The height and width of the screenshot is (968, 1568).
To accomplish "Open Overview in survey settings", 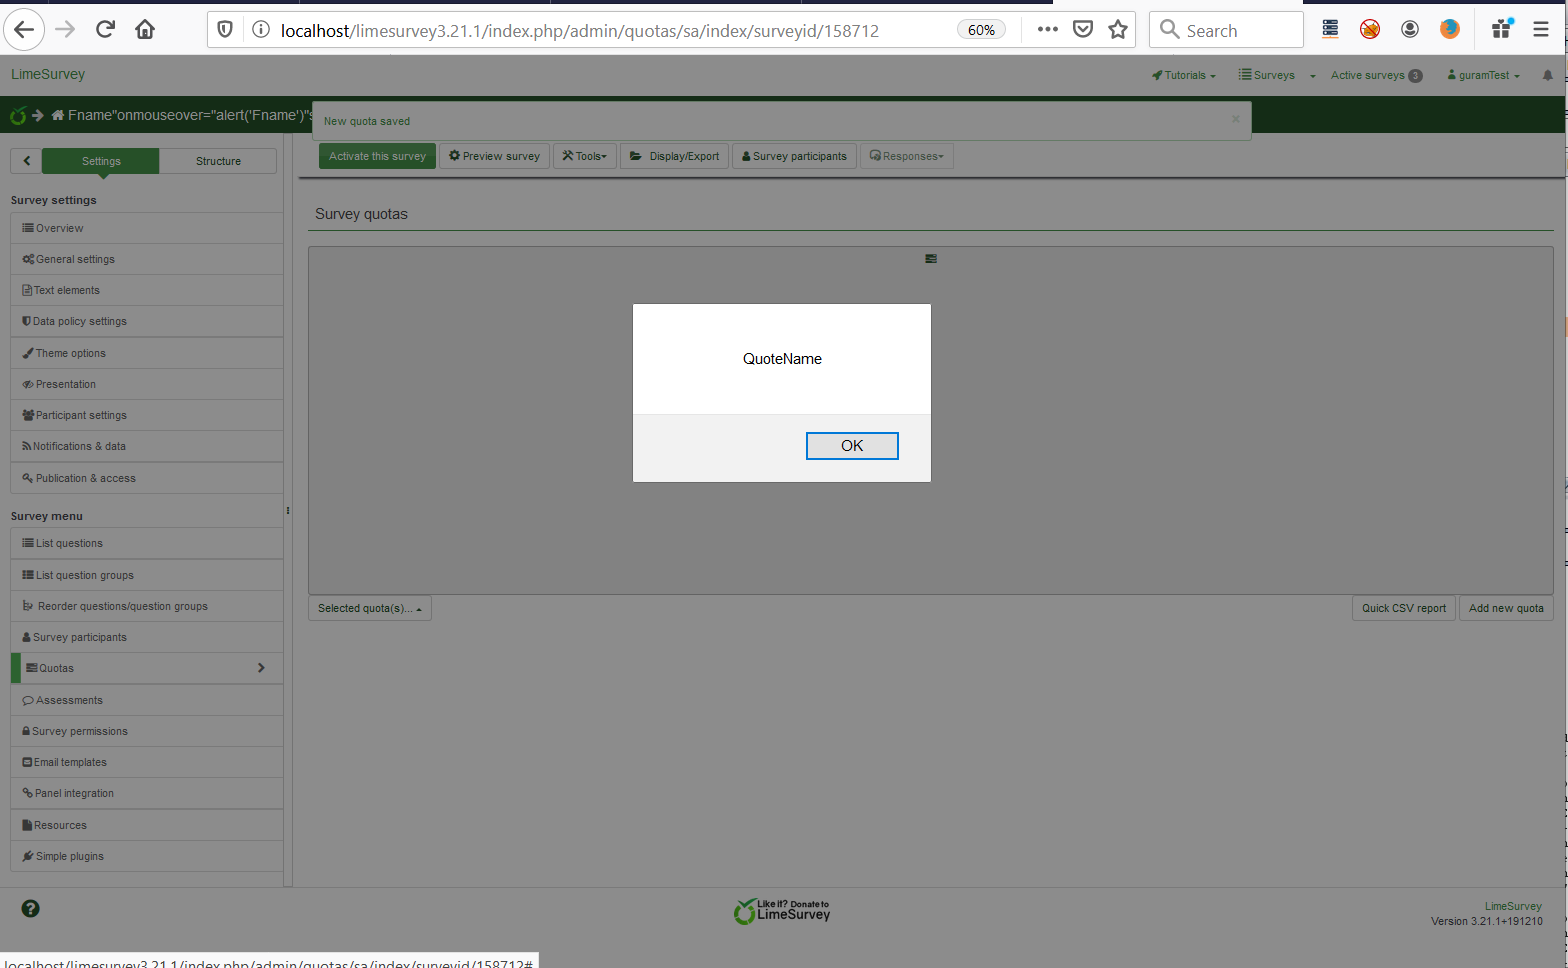I will coord(147,228).
